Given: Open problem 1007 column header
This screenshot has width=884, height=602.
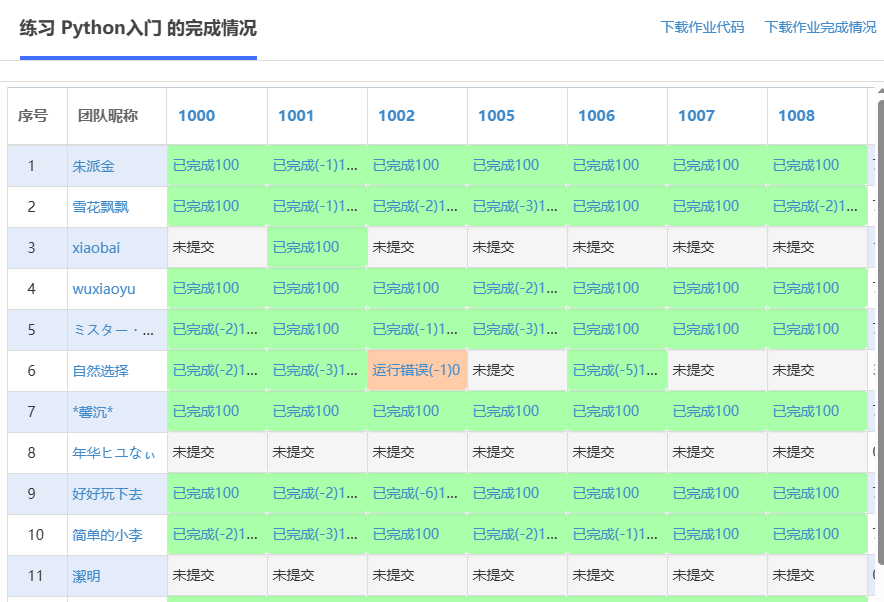Looking at the screenshot, I should 696,116.
